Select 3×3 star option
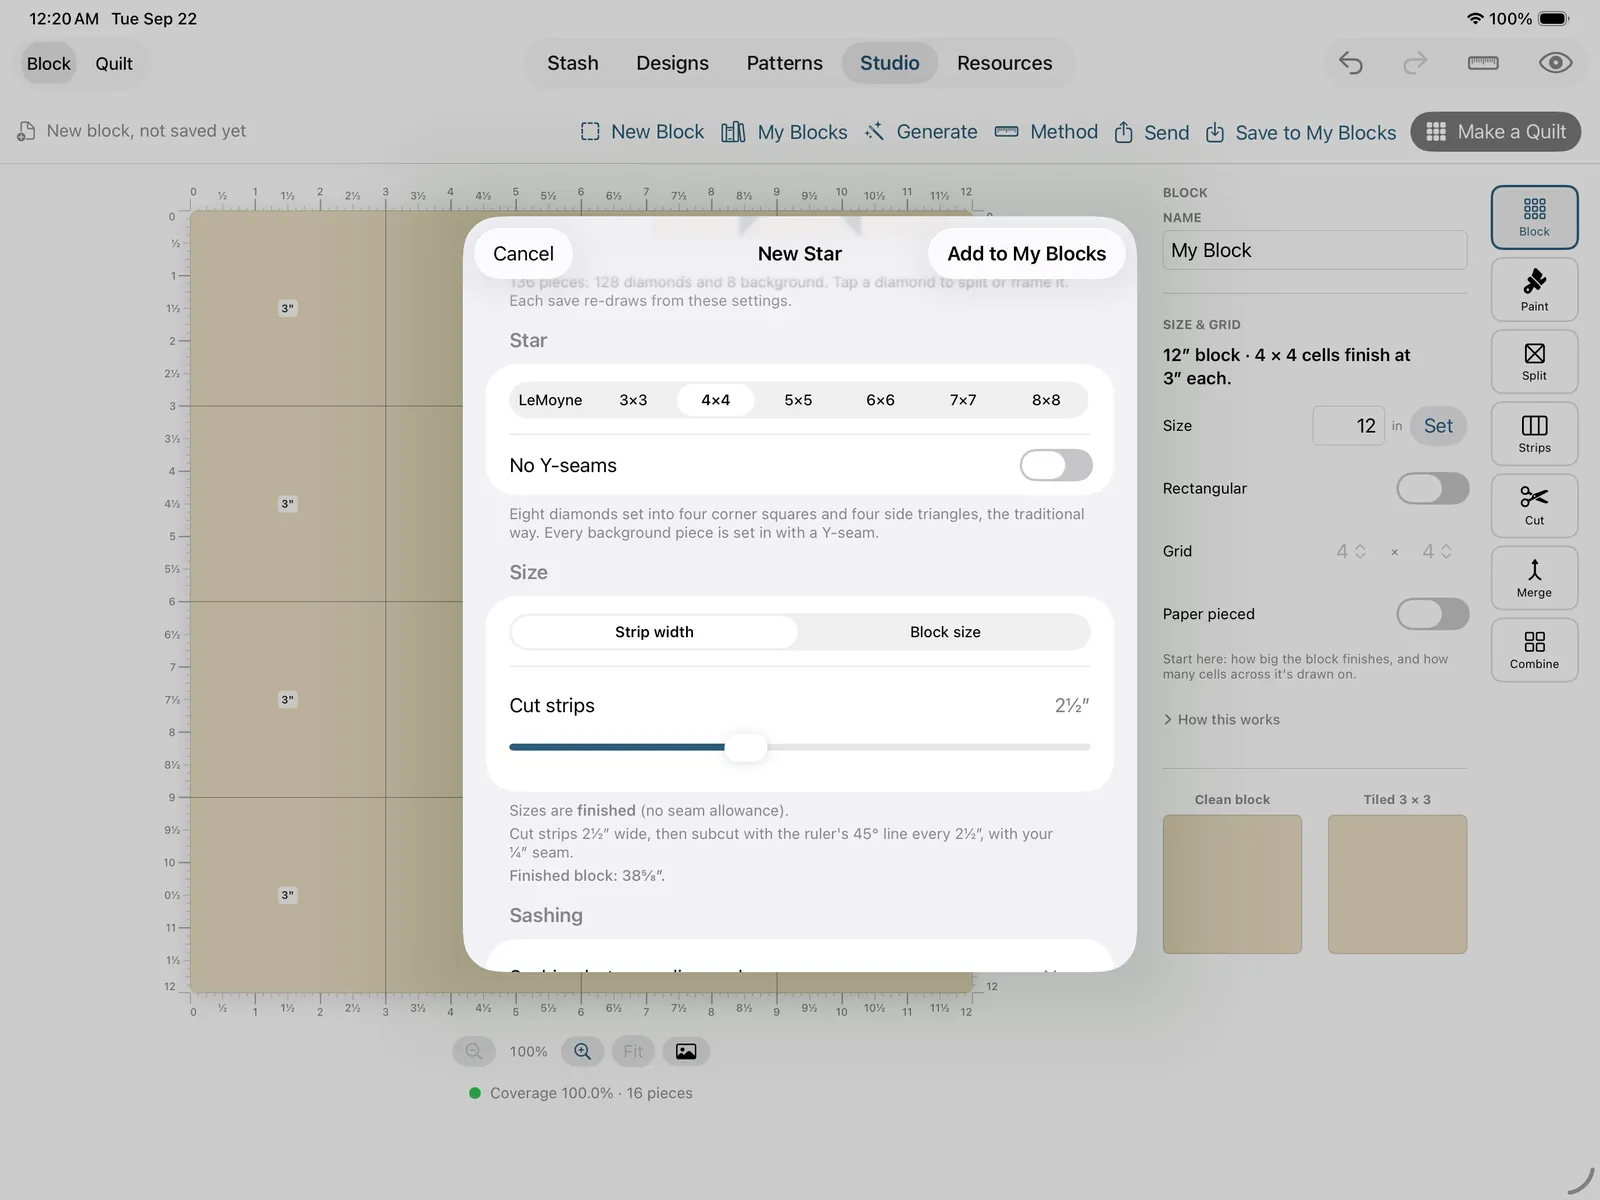Viewport: 1600px width, 1200px height. (x=633, y=400)
